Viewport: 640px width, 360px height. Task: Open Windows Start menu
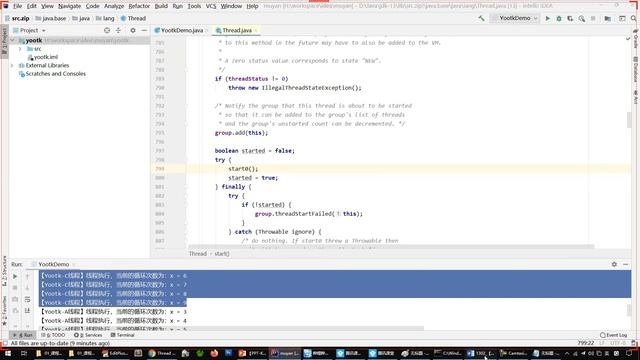tap(7, 353)
